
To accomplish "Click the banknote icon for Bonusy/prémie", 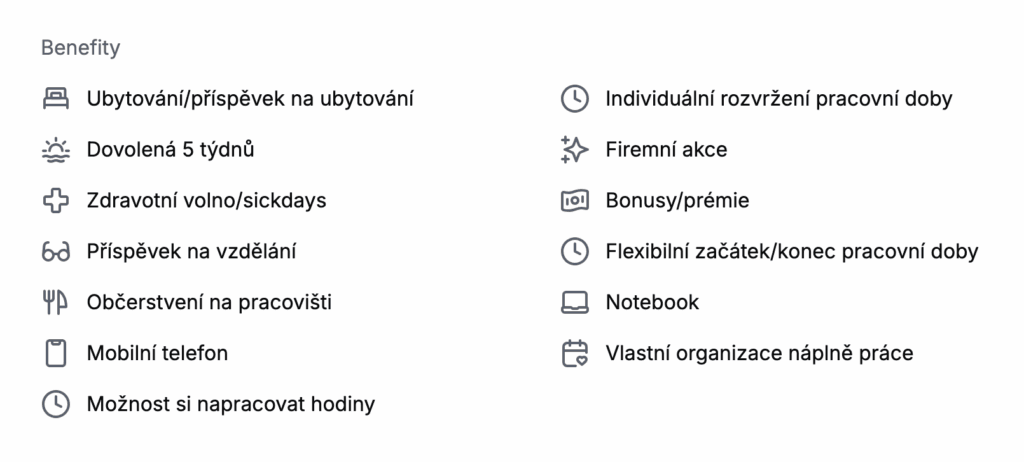I will [x=575, y=201].
